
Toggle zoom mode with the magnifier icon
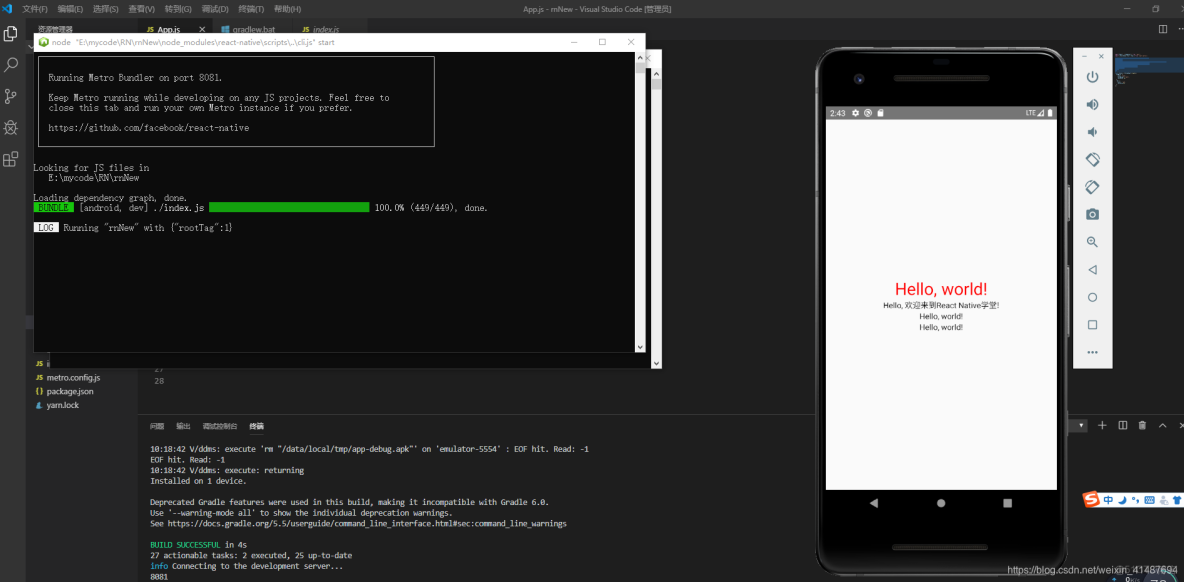pyautogui.click(x=1092, y=241)
